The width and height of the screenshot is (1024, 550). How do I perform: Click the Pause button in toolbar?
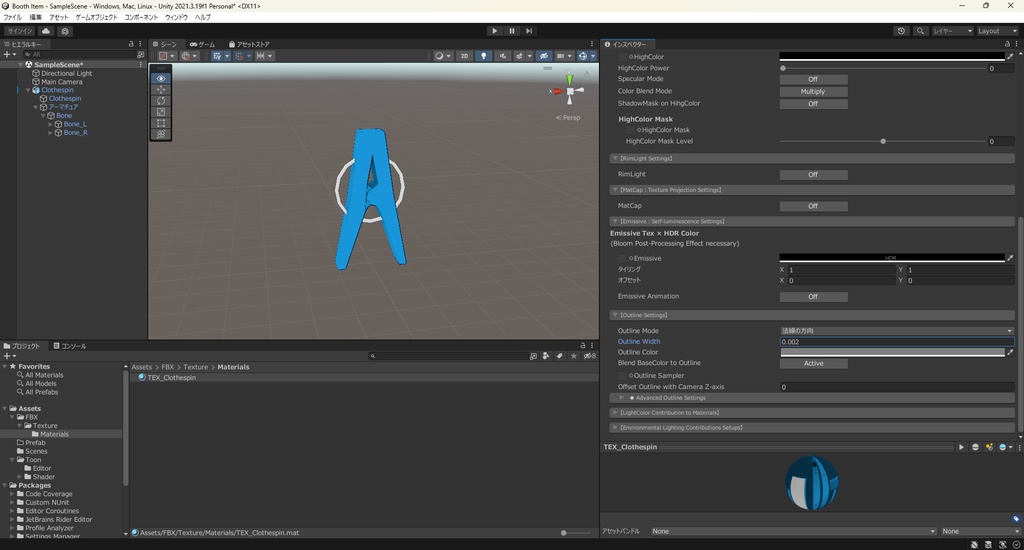click(x=512, y=31)
